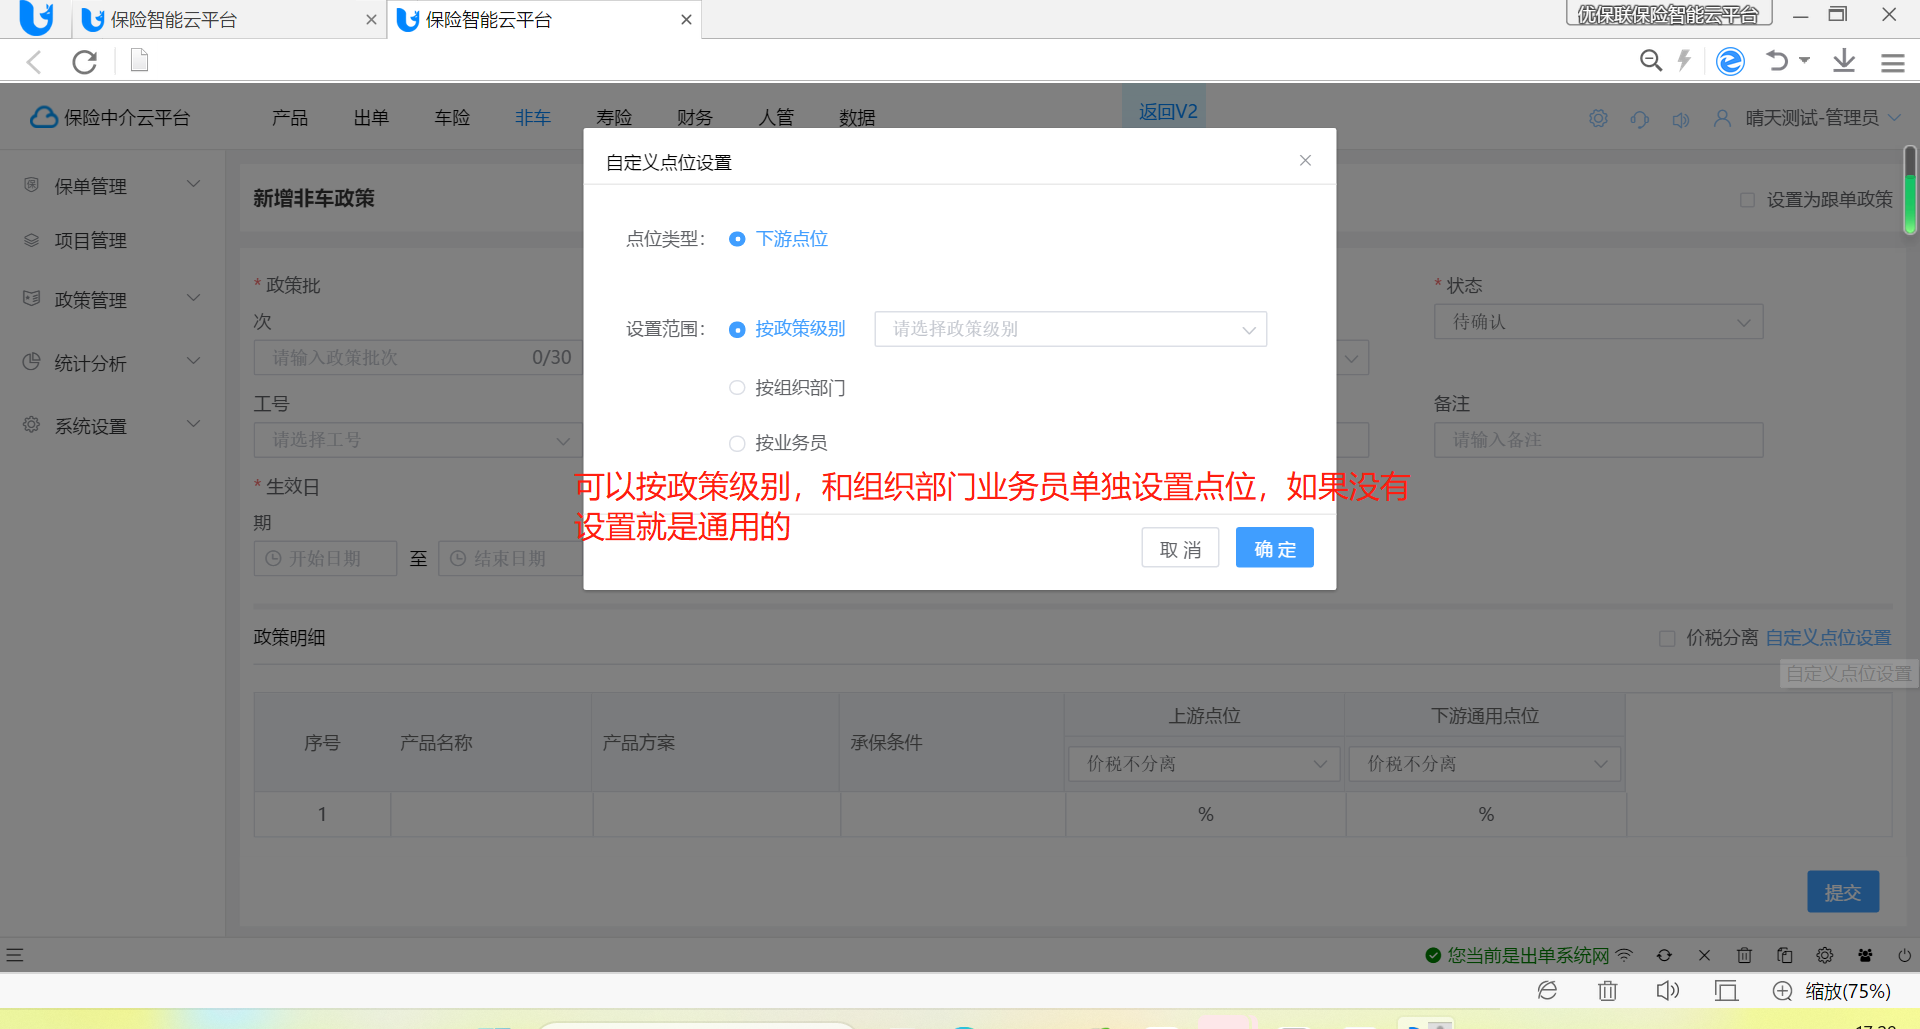Click the X icon in bottom app bar
Screen dimensions: 1920x1029
1704,955
